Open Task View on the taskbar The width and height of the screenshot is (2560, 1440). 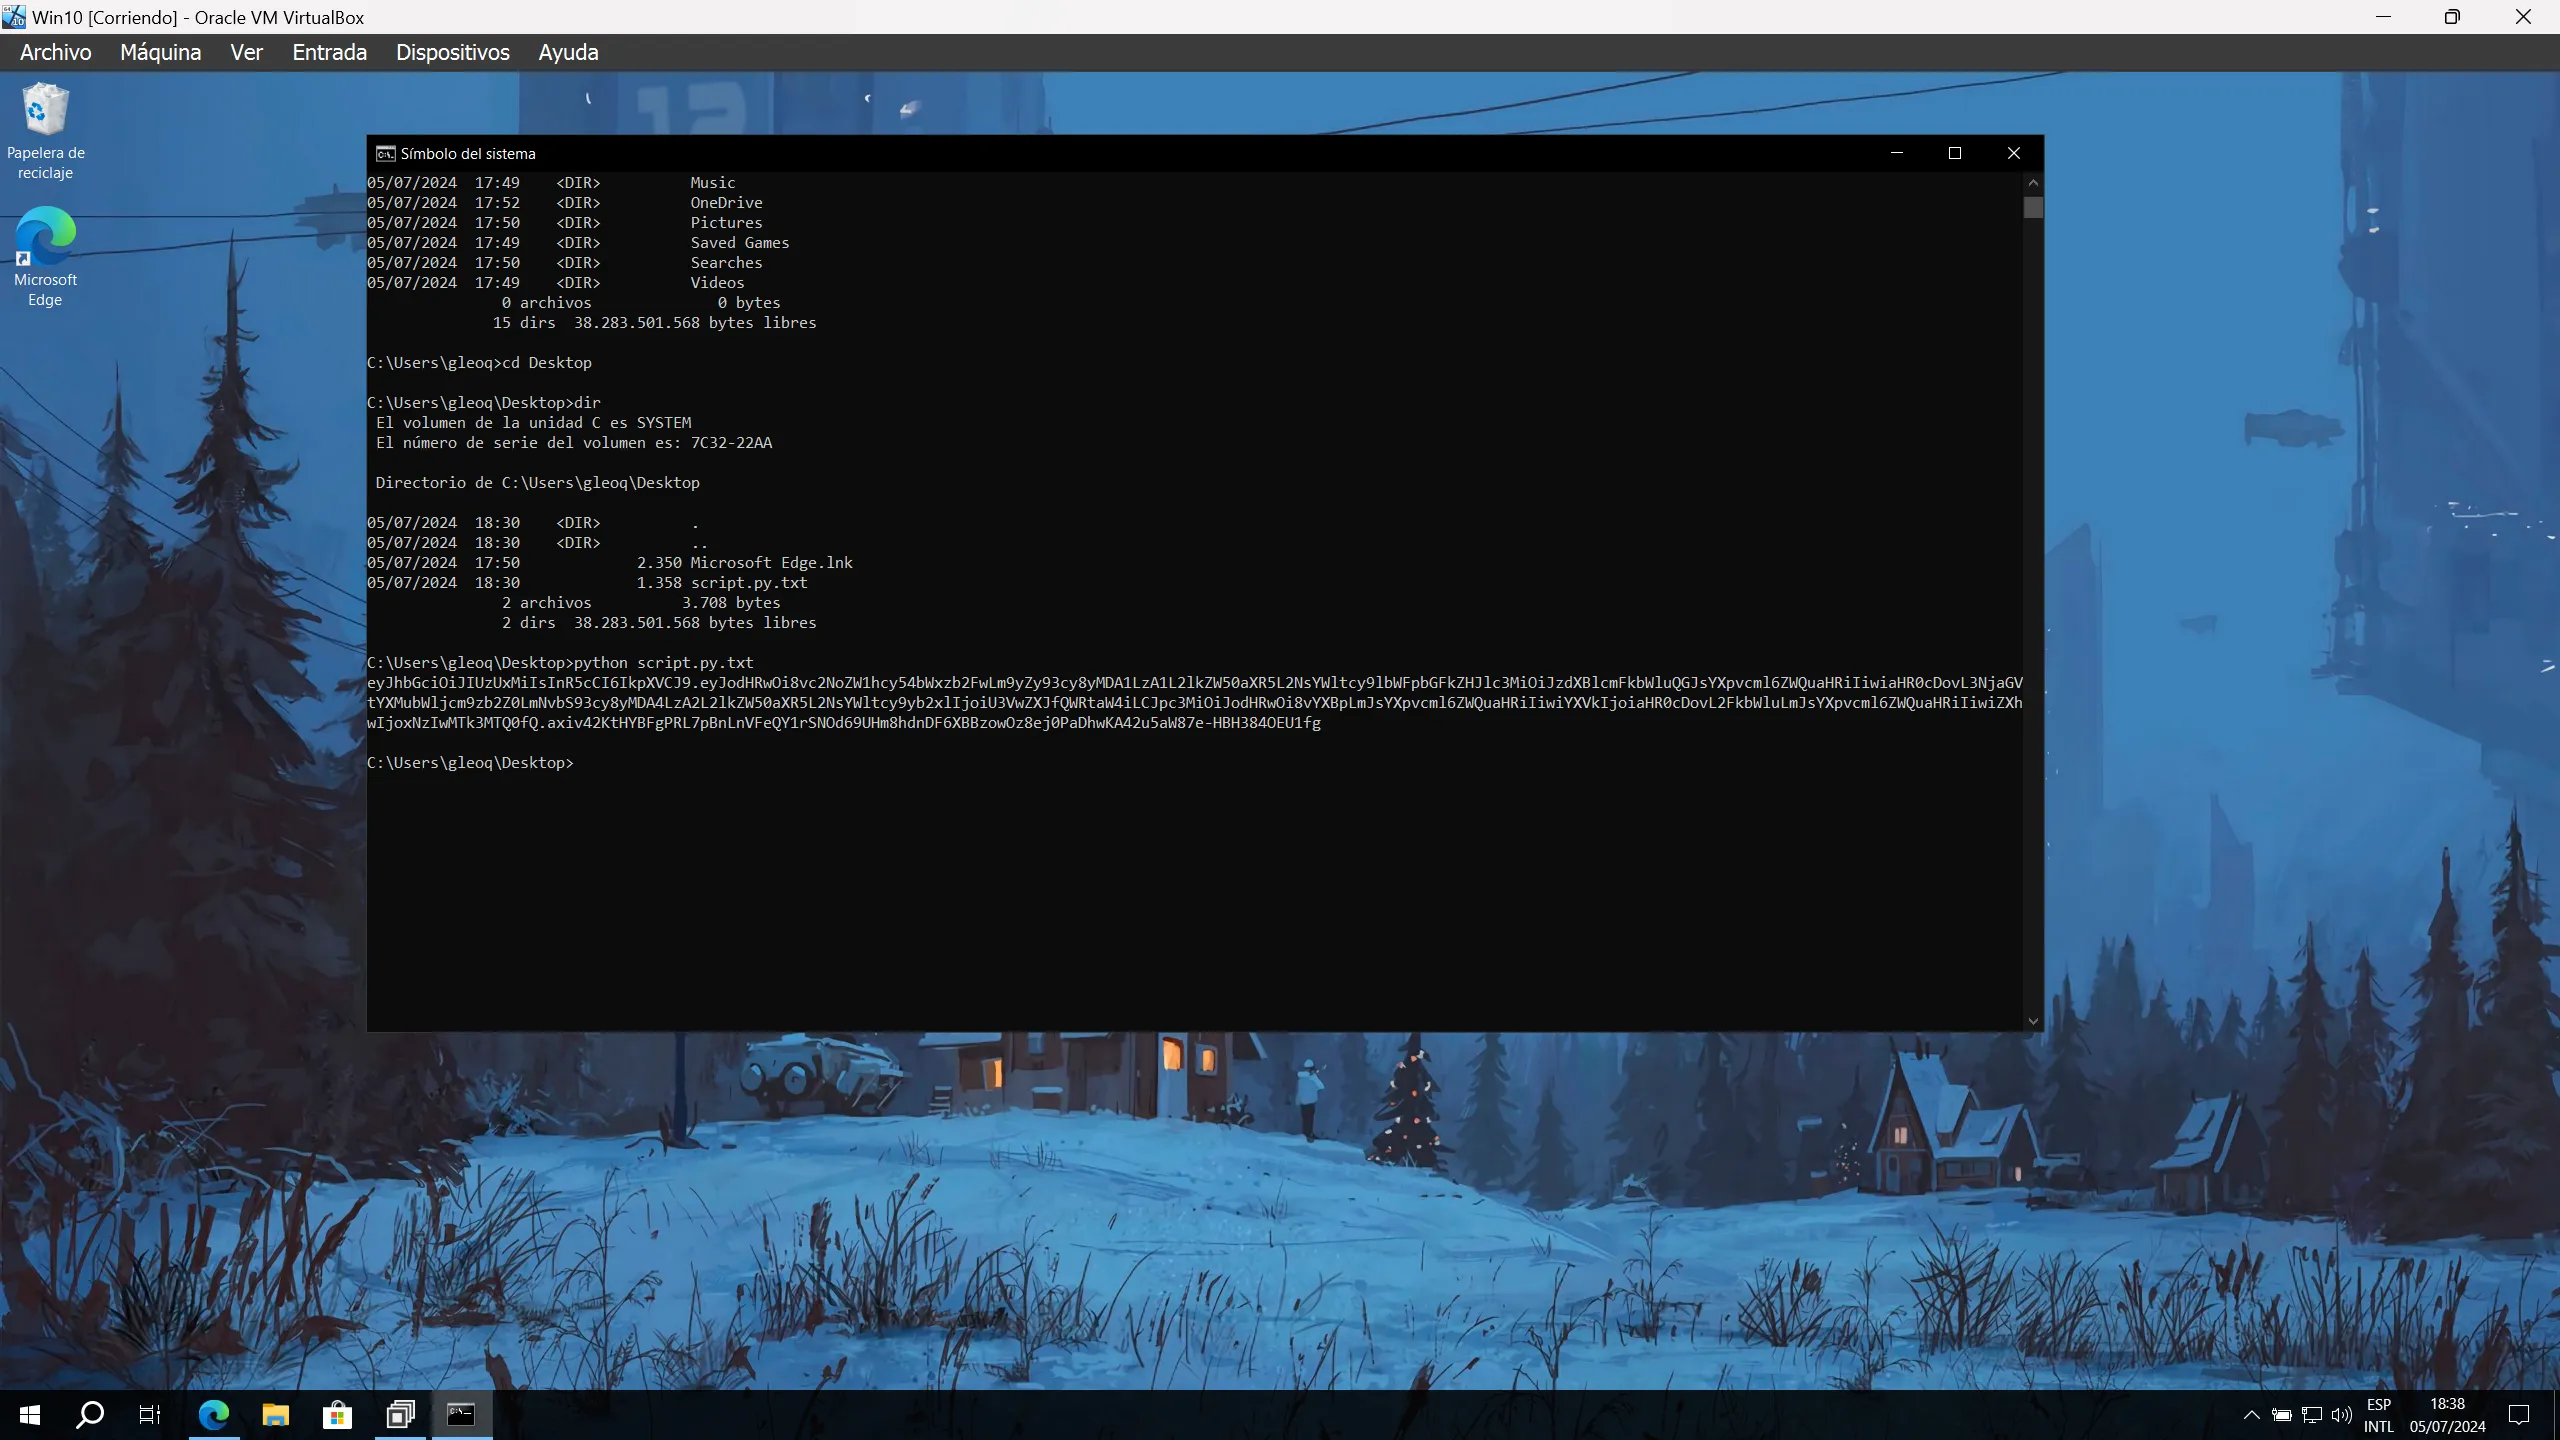[x=150, y=1415]
